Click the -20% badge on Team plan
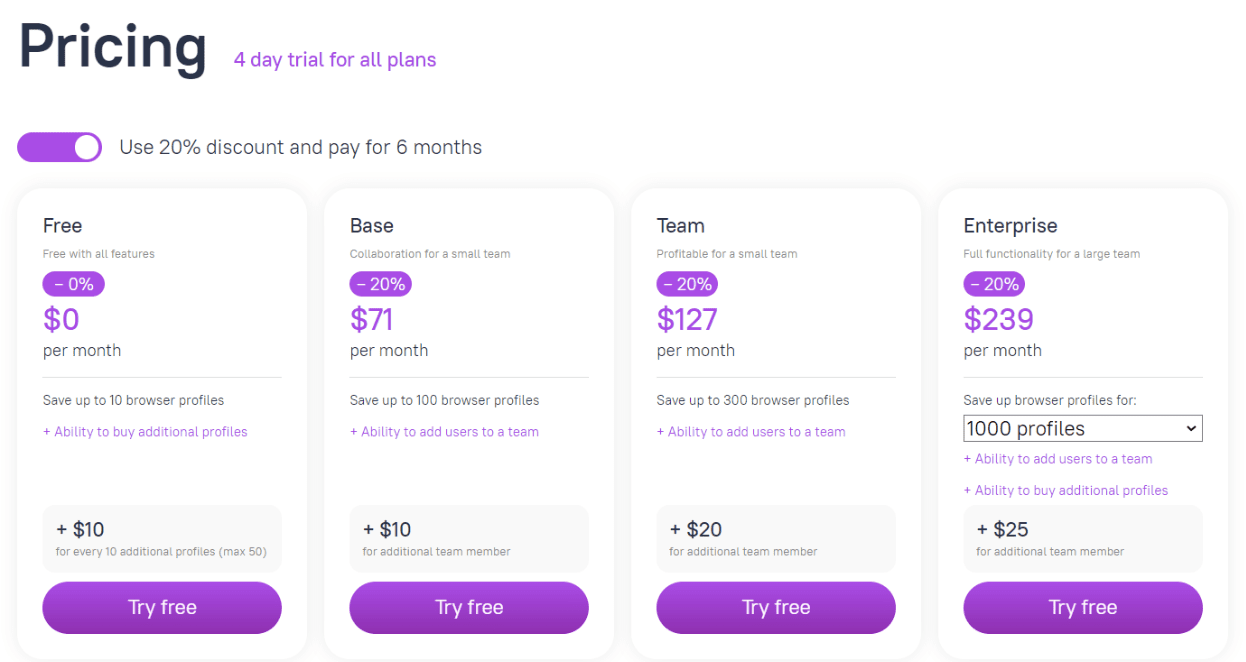Image resolution: width=1246 pixels, height=662 pixels. click(x=687, y=284)
